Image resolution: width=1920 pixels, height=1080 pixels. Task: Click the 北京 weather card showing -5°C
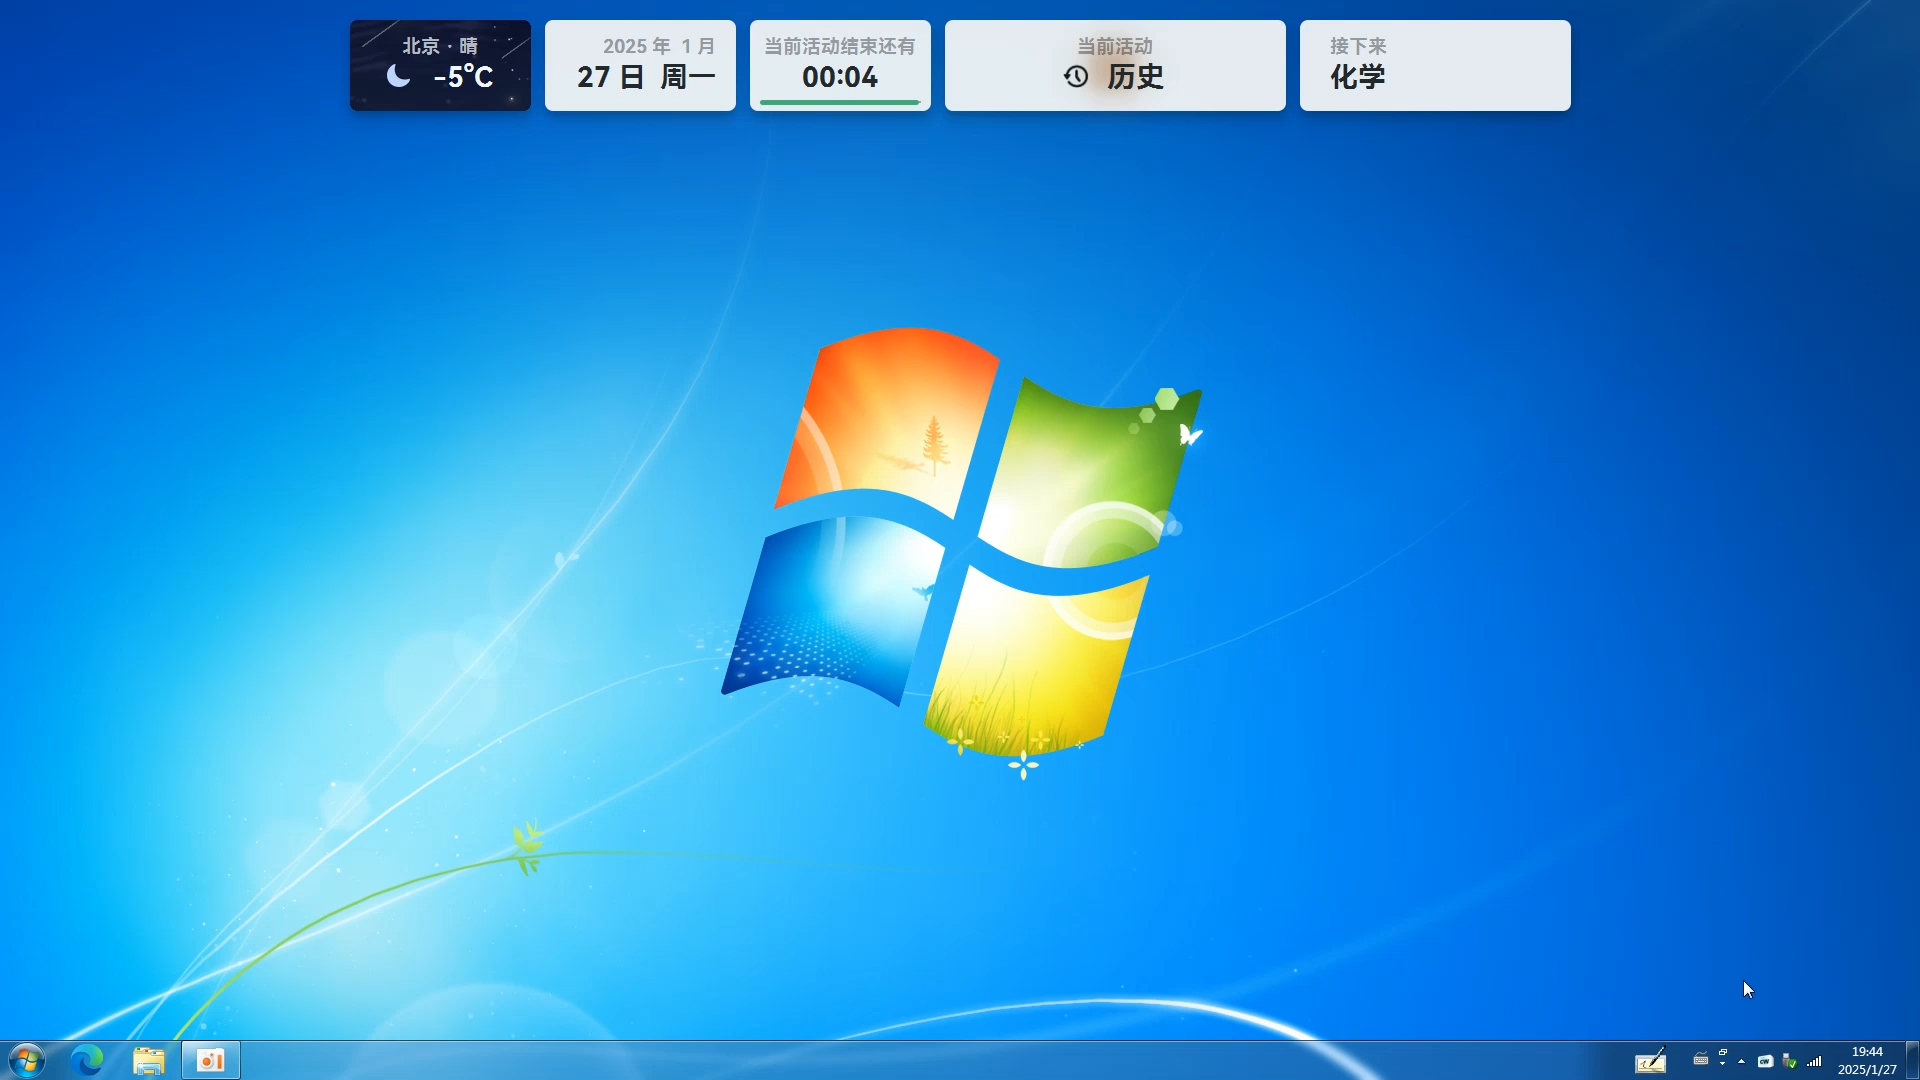pos(439,65)
